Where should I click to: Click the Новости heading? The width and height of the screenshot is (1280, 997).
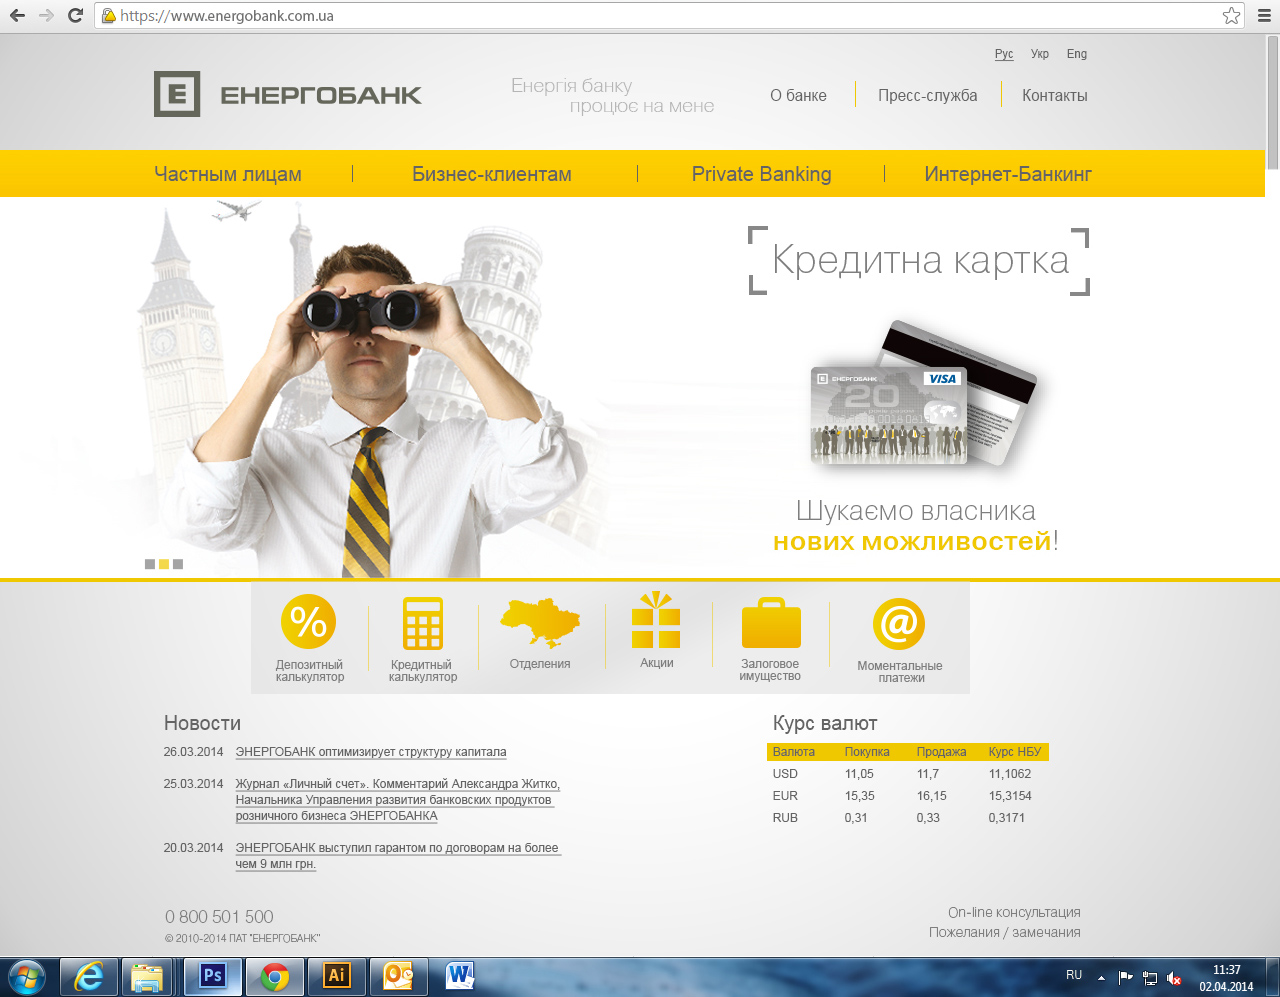pyautogui.click(x=202, y=723)
